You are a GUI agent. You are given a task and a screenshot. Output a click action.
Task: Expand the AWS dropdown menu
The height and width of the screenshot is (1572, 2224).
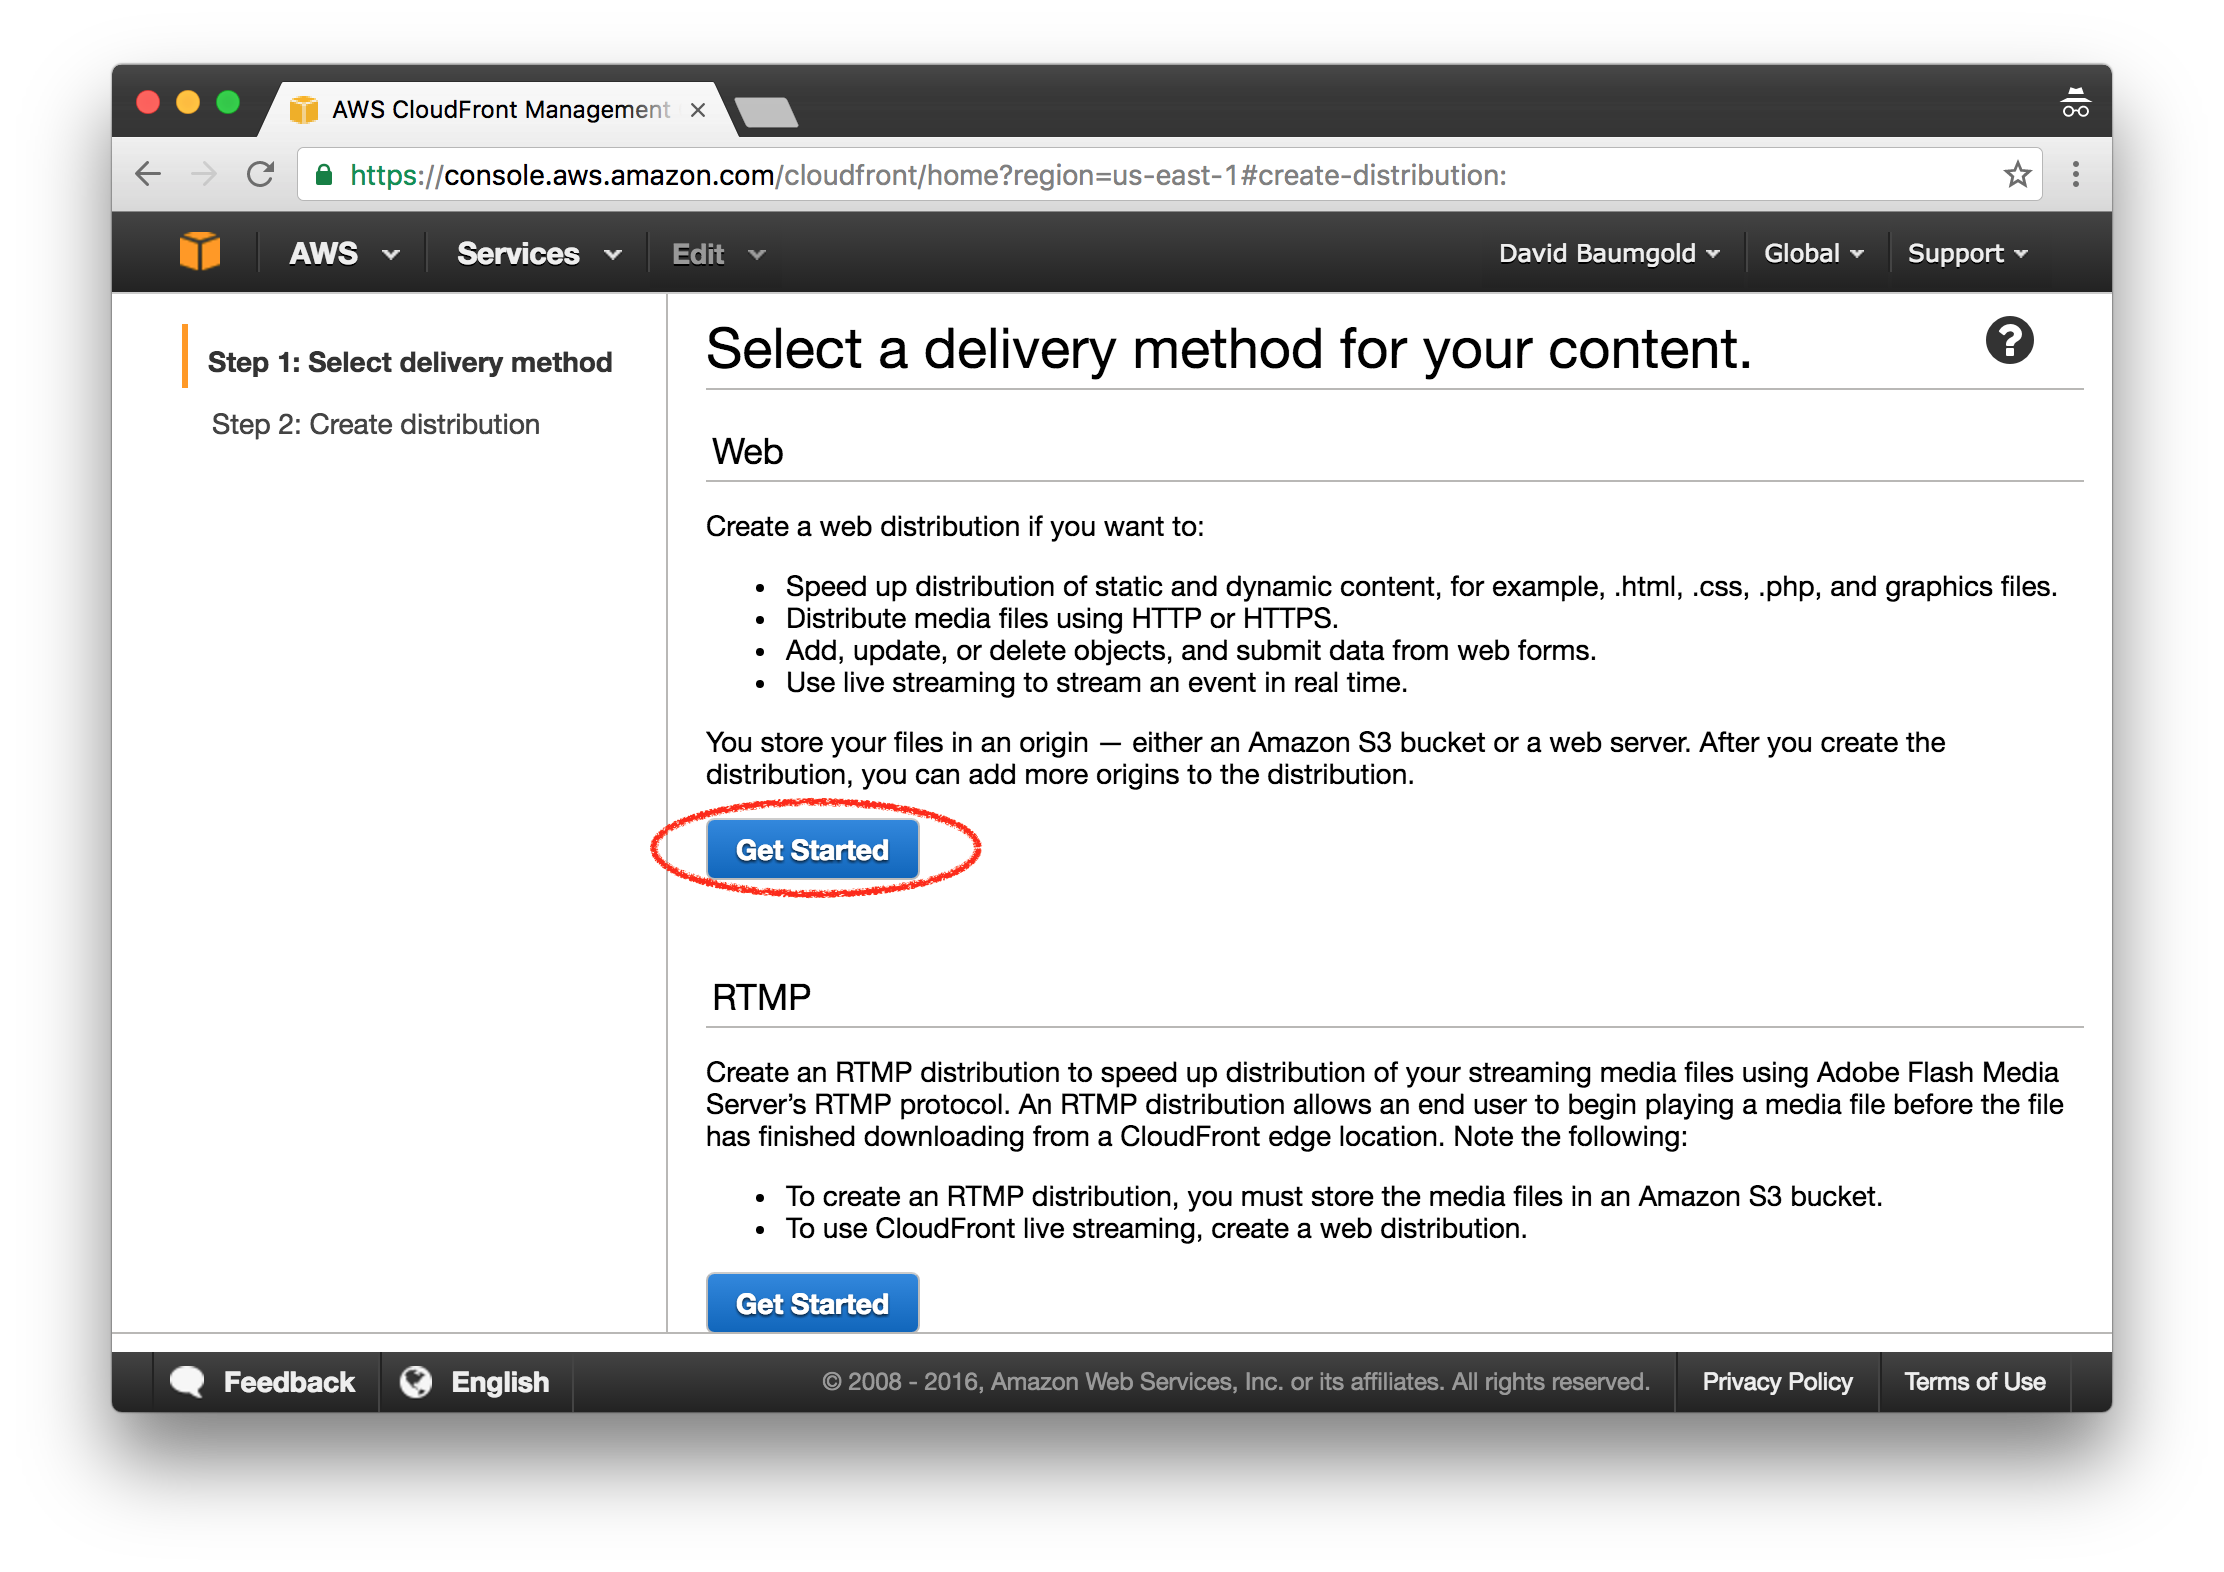point(343,253)
